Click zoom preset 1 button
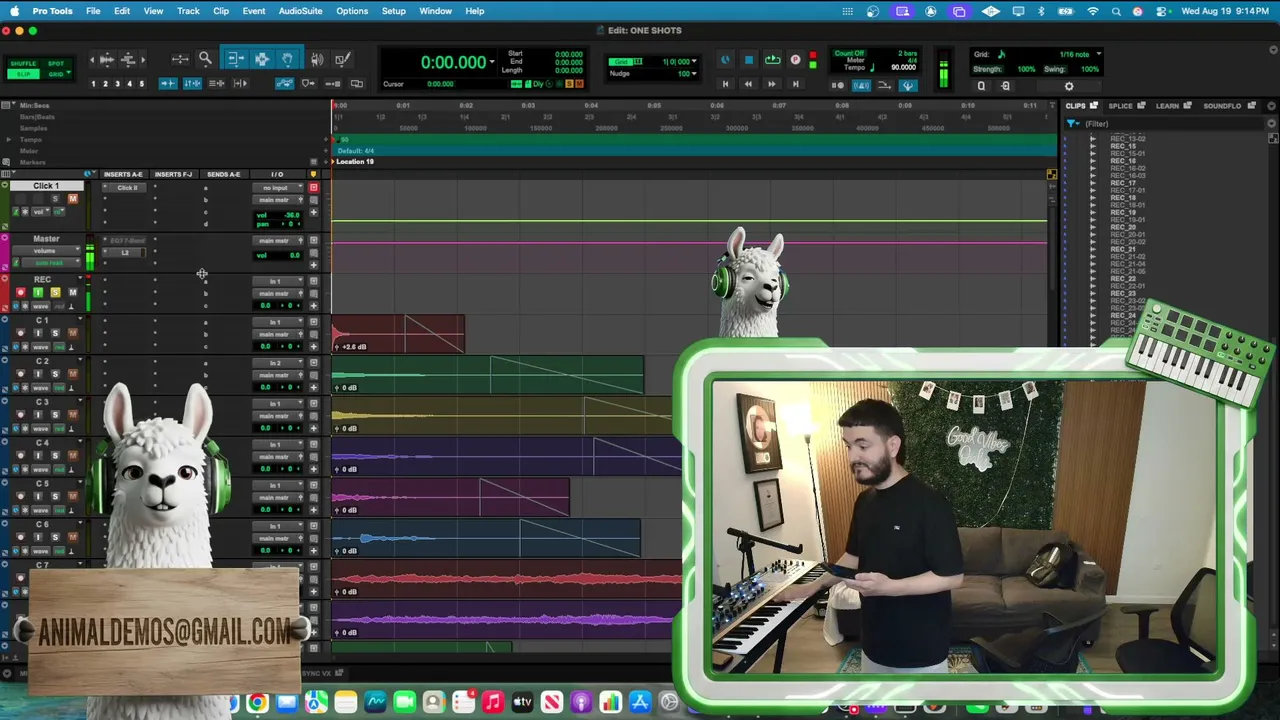Screen dimensions: 1280x720 tap(93, 83)
